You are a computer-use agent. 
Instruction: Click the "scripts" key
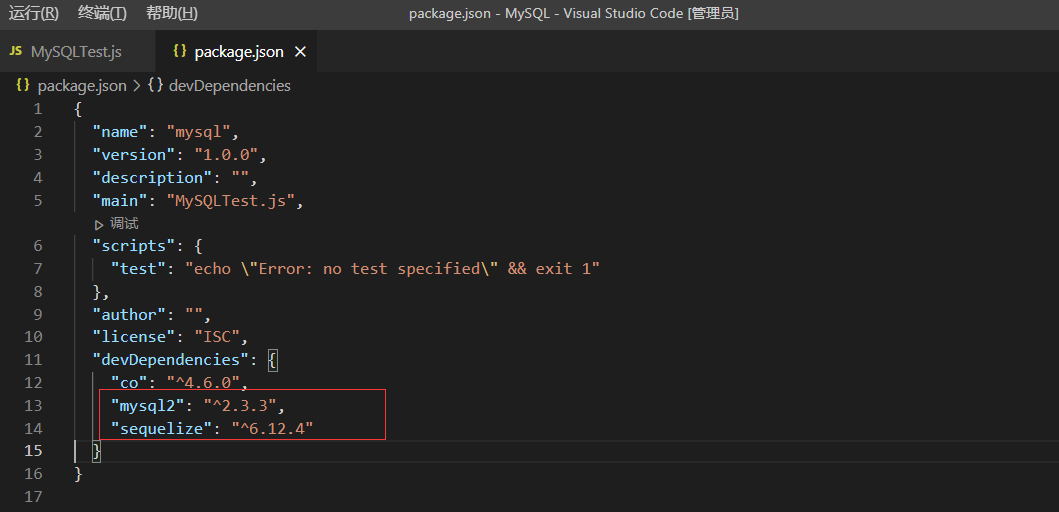coord(134,245)
